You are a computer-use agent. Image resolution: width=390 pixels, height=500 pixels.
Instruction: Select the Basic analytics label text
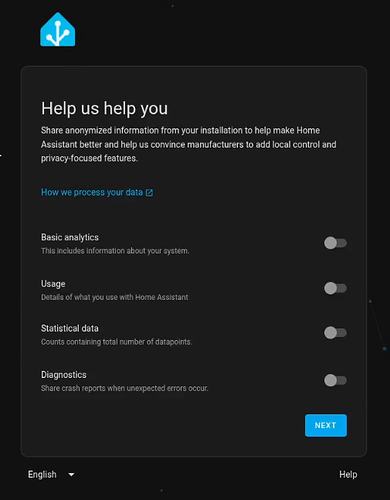point(70,237)
